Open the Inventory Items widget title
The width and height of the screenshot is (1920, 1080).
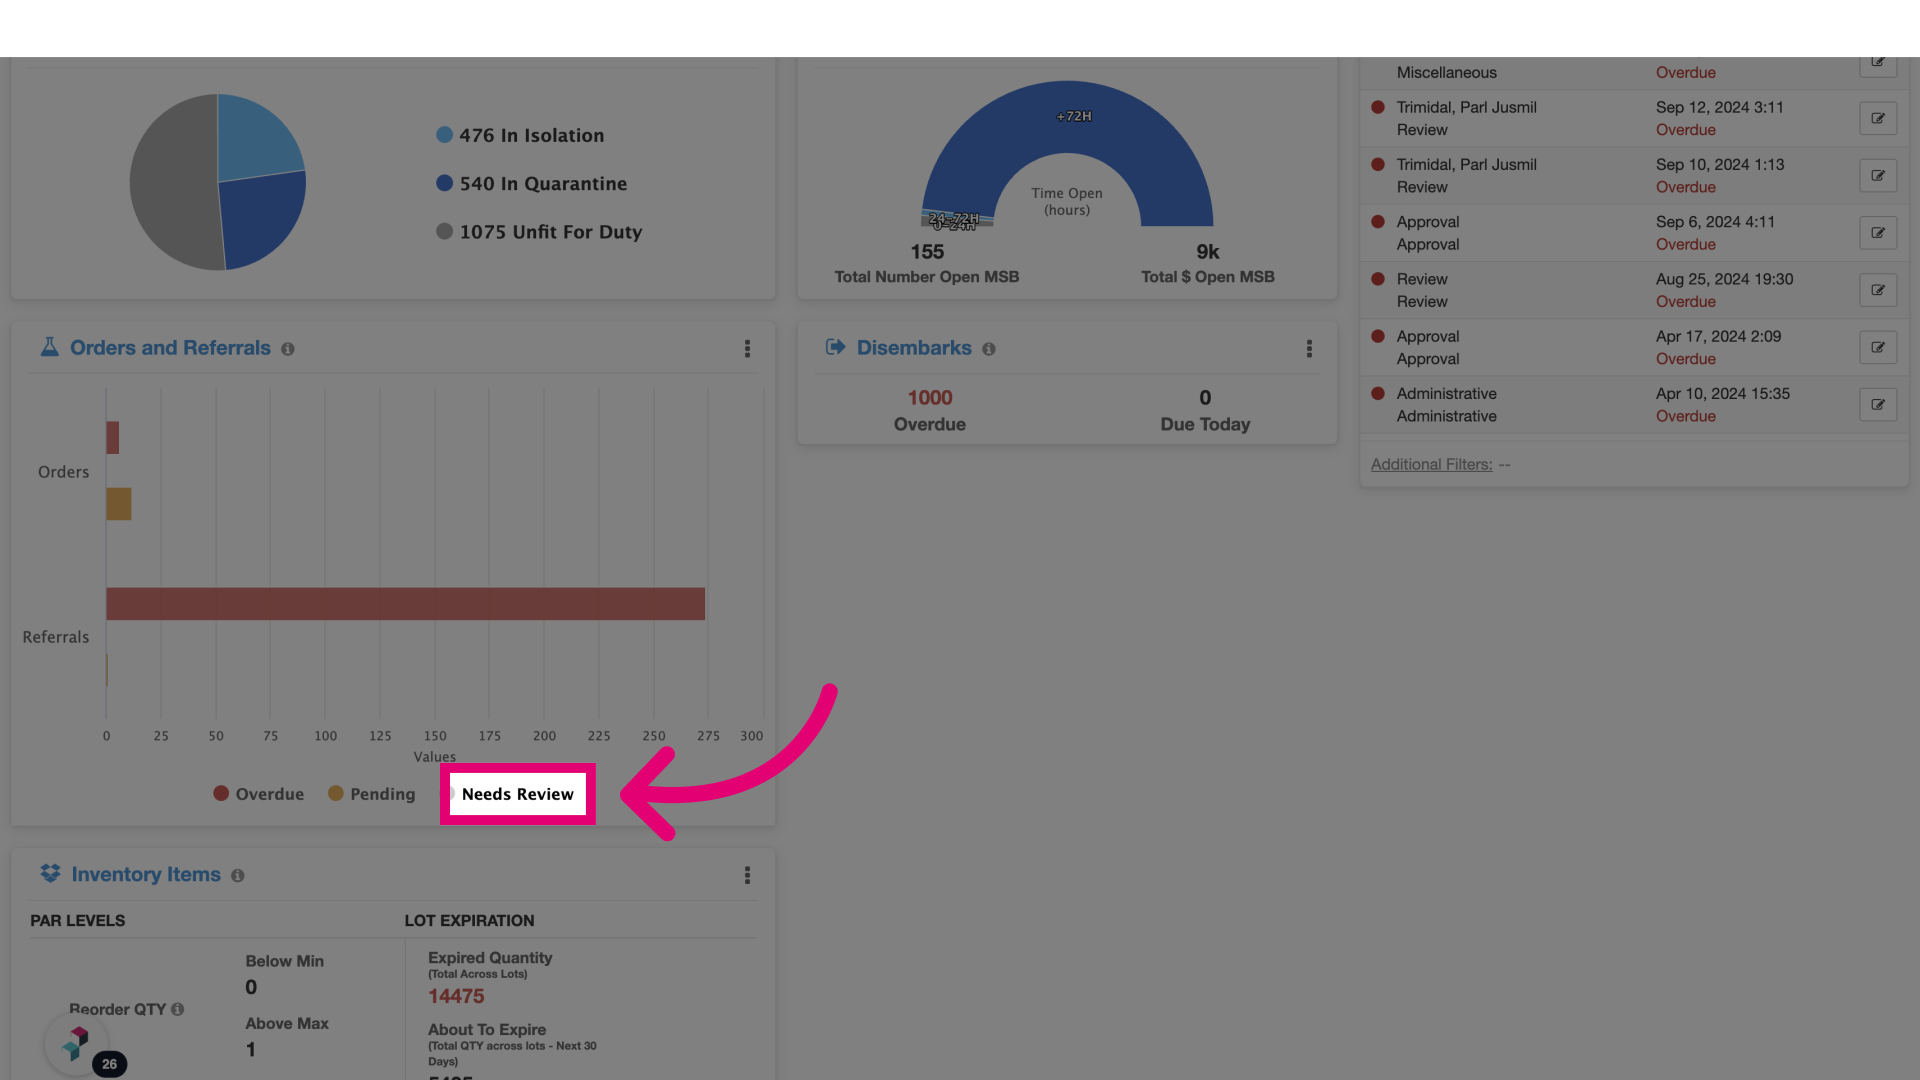[146, 875]
